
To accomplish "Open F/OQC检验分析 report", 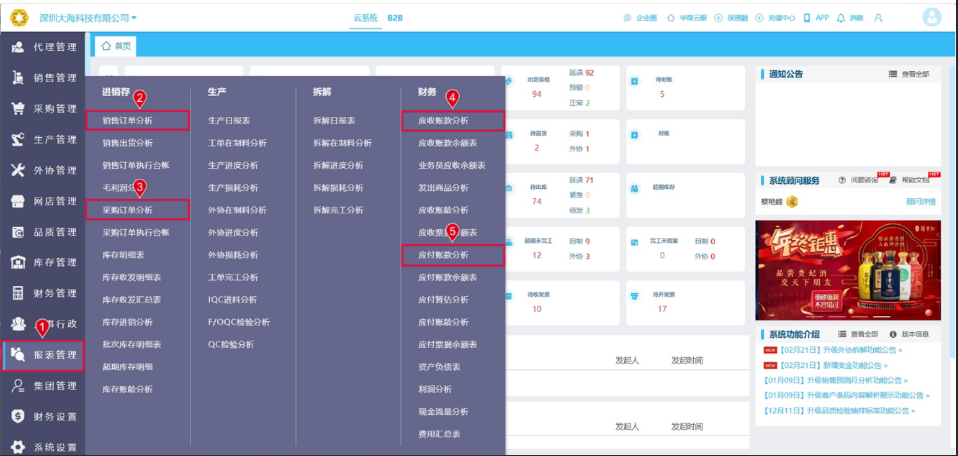I will click(239, 322).
